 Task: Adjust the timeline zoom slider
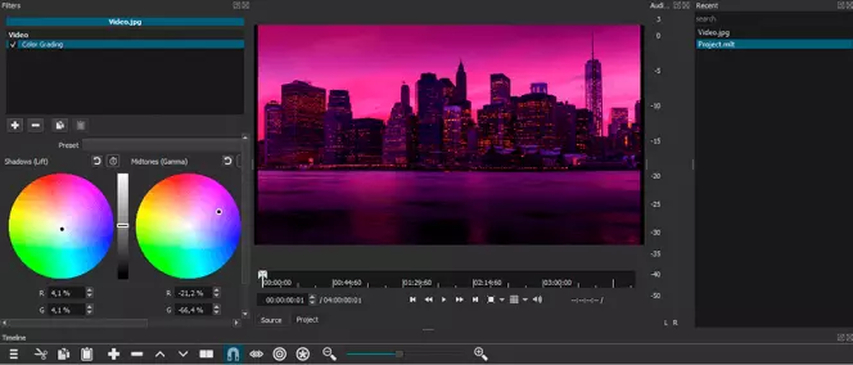point(399,354)
